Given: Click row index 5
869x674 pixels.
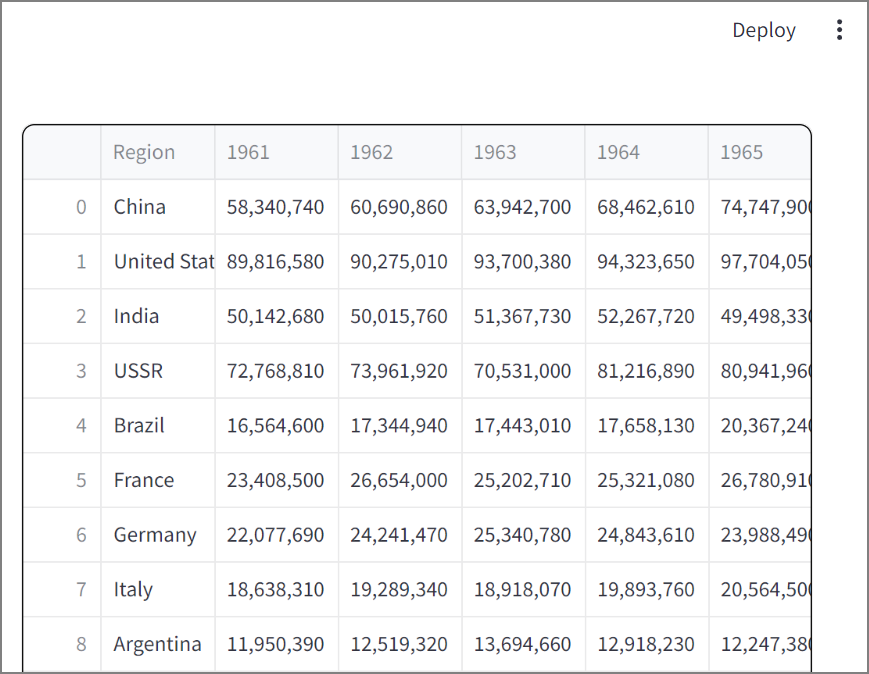Looking at the screenshot, I should click(62, 480).
